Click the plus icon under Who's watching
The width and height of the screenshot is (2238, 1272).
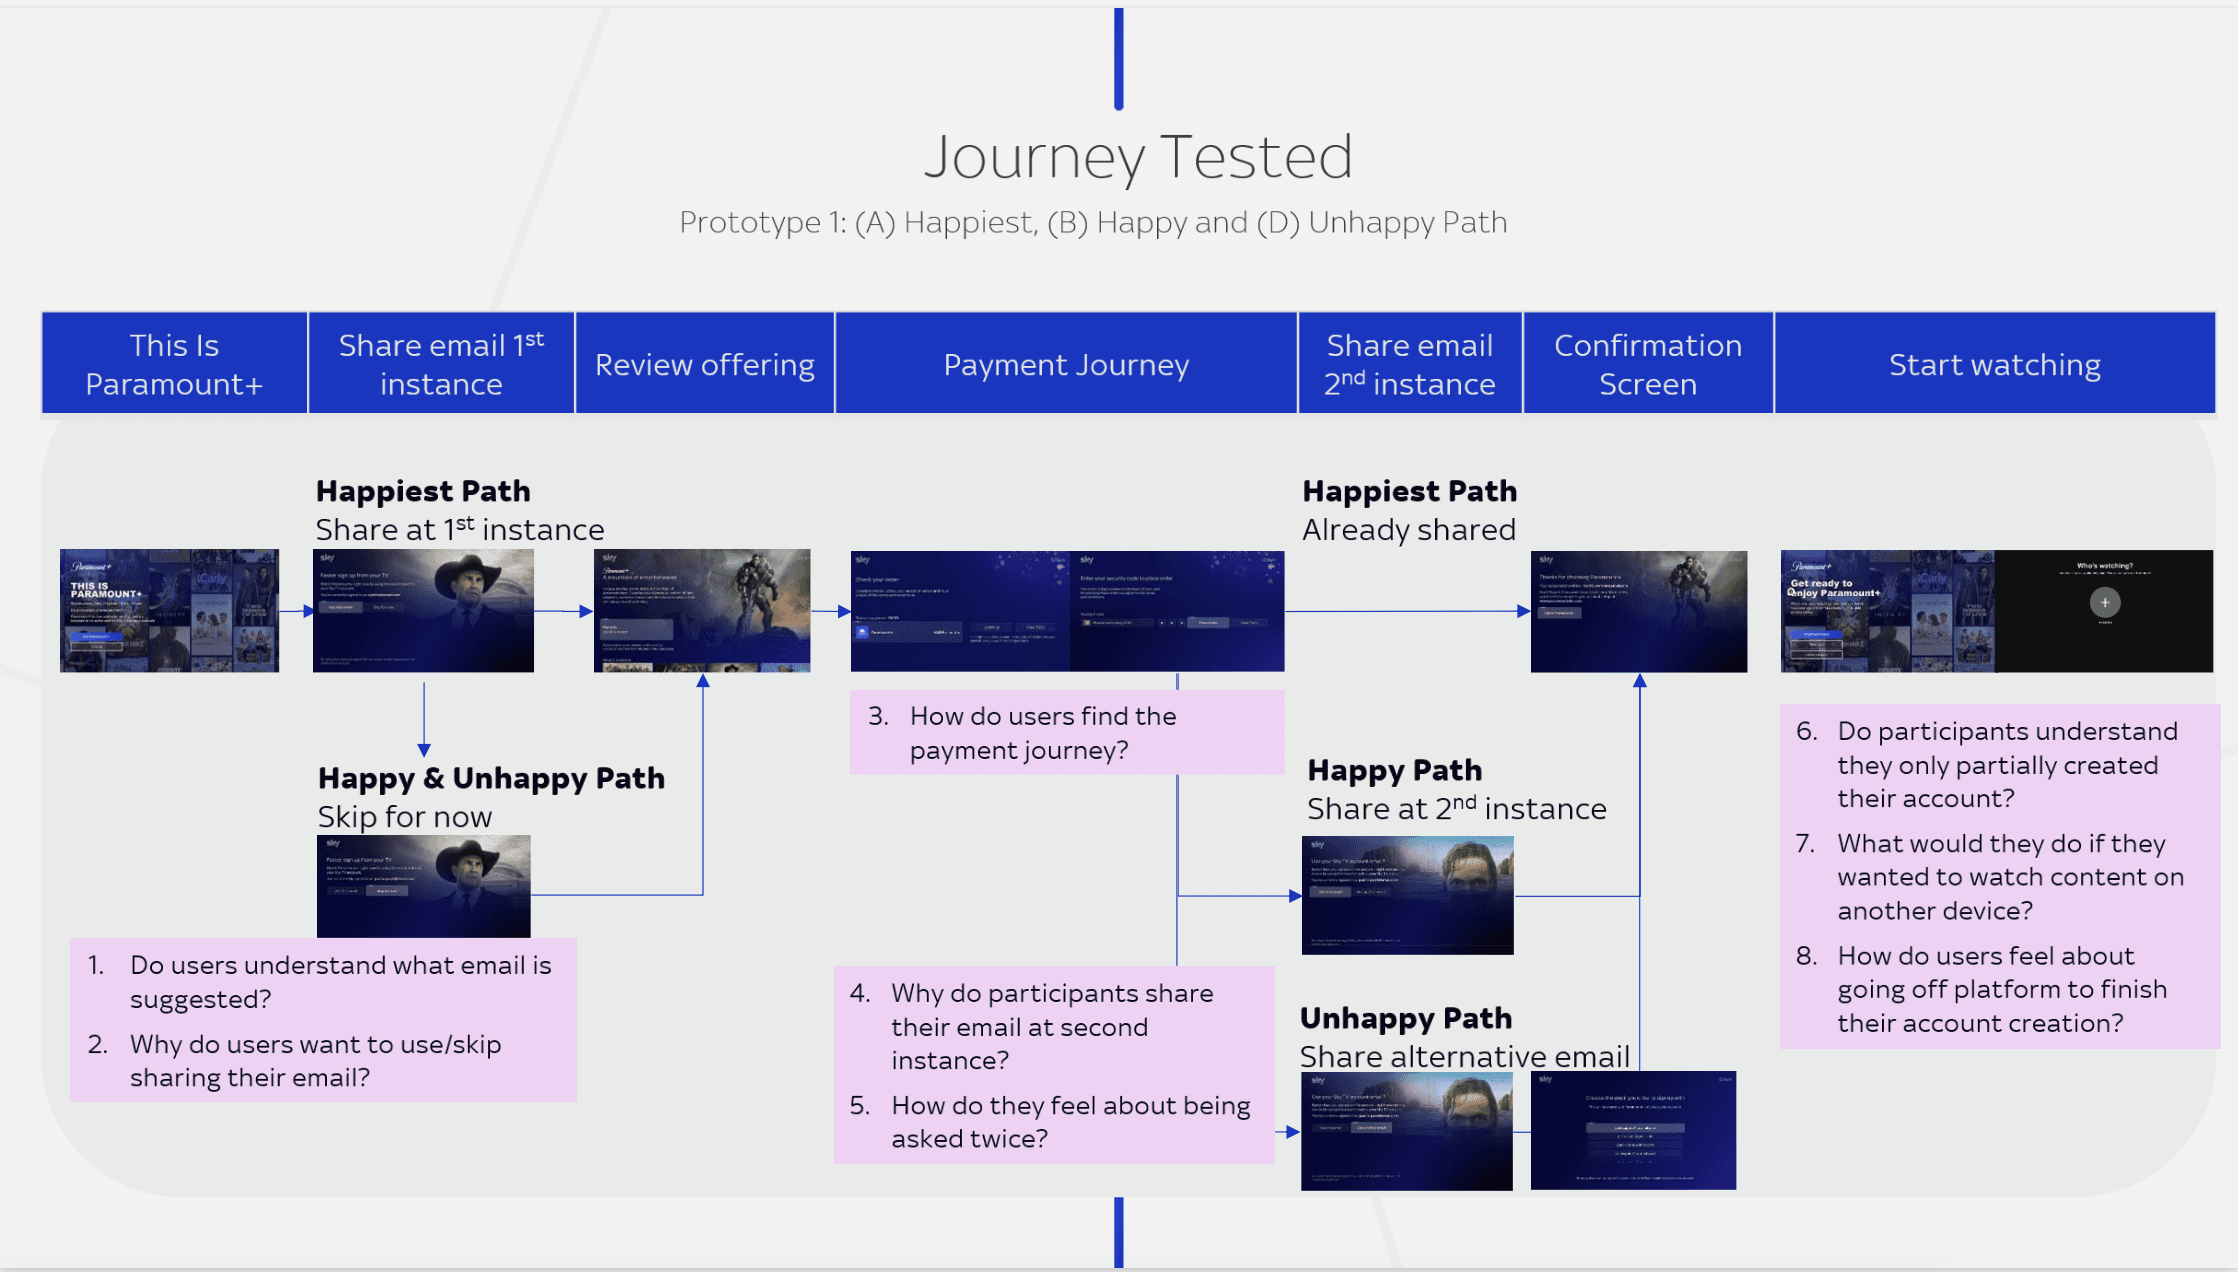point(2104,602)
